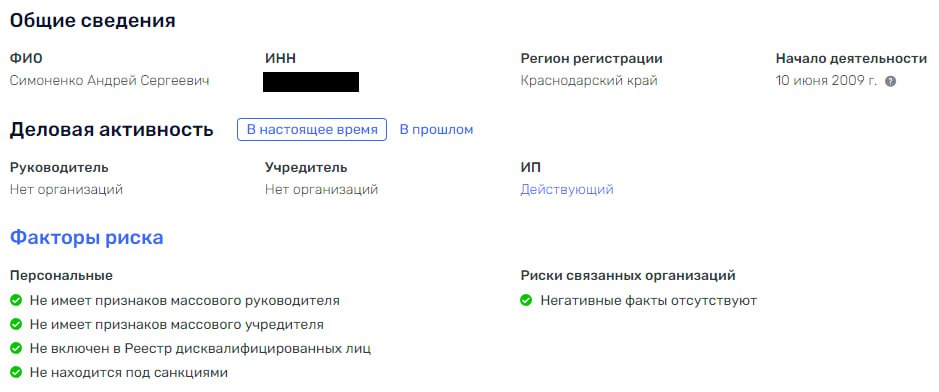Click 'Не имеет признаков массового руководителя' text
This screenshot has width=939, height=392.
click(x=184, y=300)
